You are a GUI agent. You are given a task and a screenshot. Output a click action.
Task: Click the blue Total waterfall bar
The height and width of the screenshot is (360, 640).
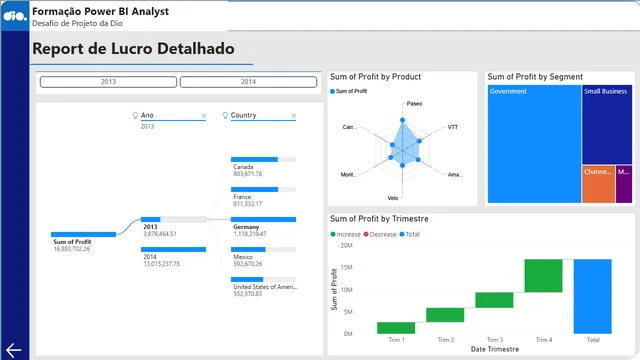coord(592,296)
